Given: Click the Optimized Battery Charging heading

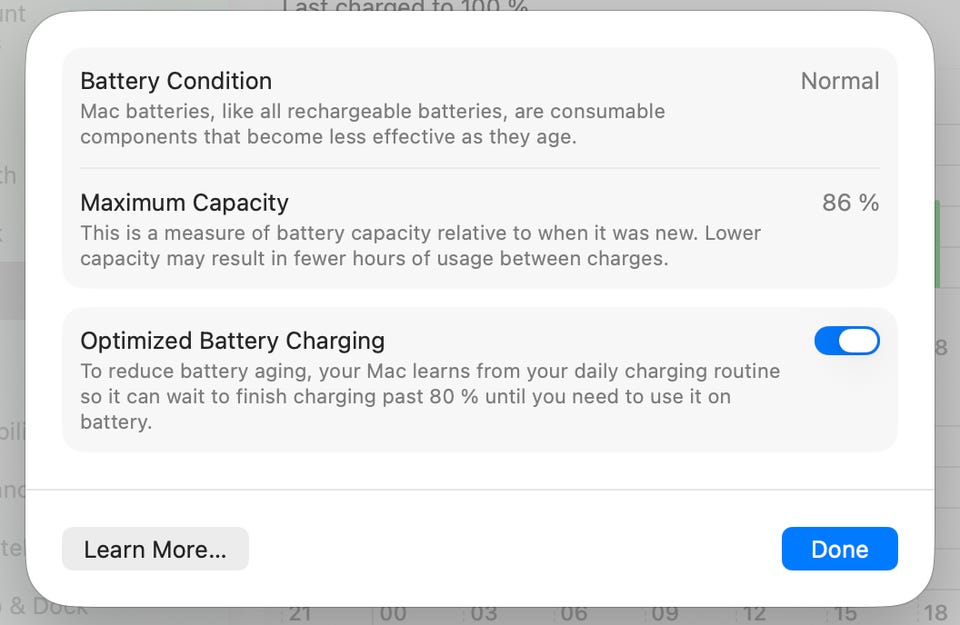Looking at the screenshot, I should (232, 341).
